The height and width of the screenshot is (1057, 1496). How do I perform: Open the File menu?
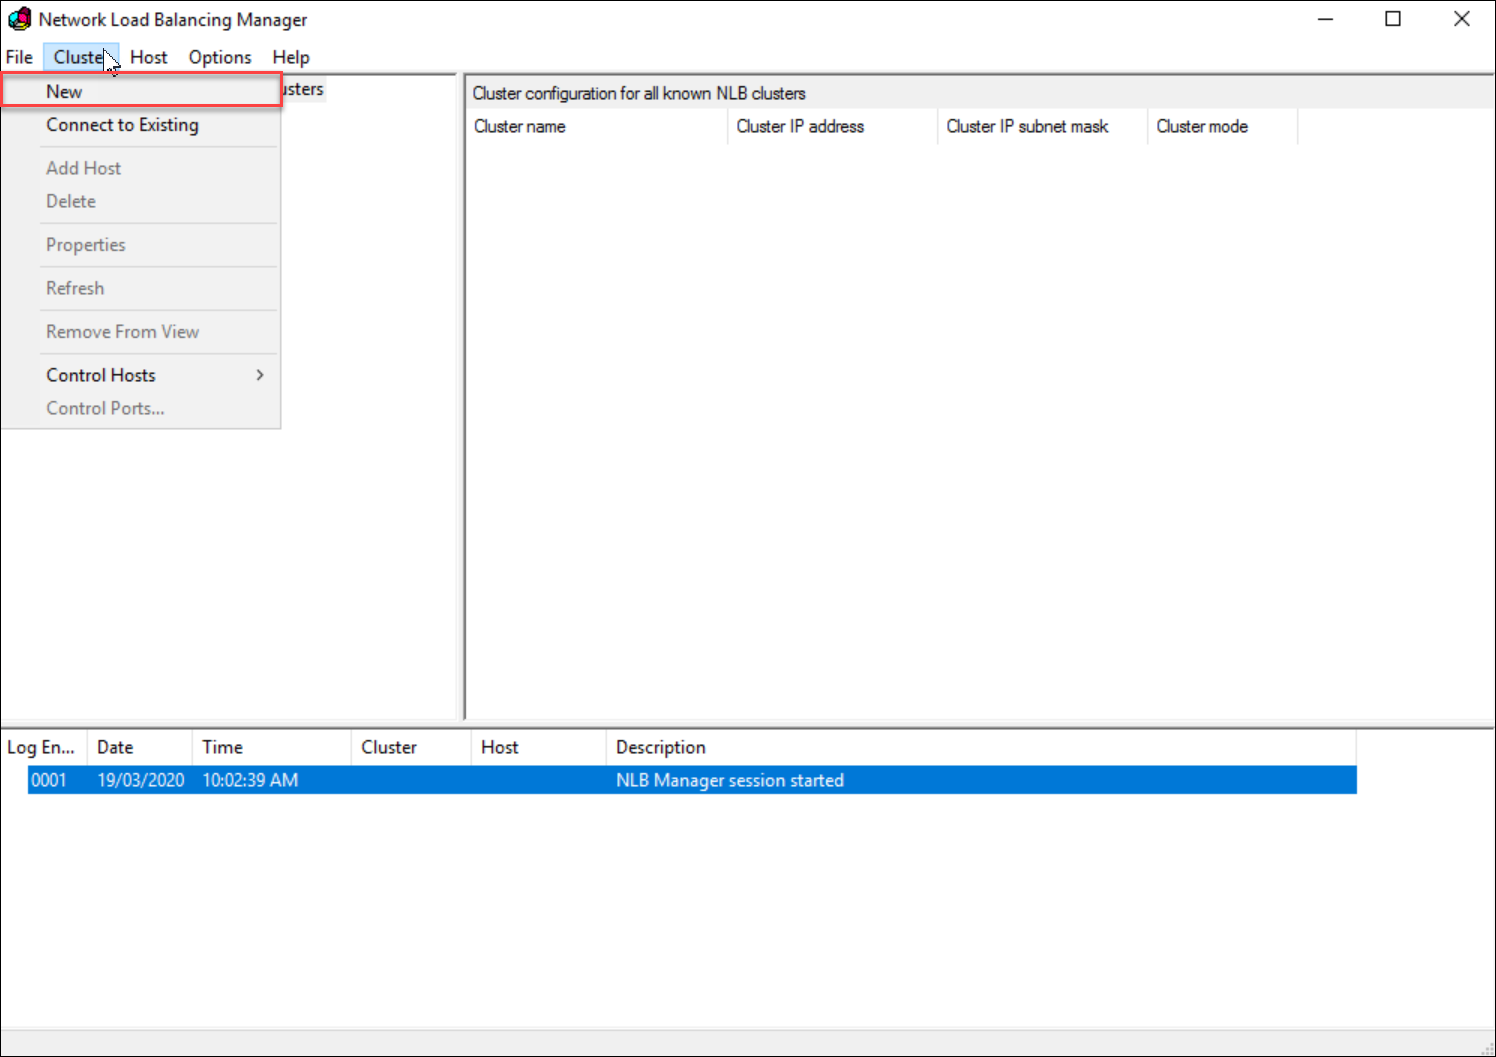pyautogui.click(x=19, y=57)
